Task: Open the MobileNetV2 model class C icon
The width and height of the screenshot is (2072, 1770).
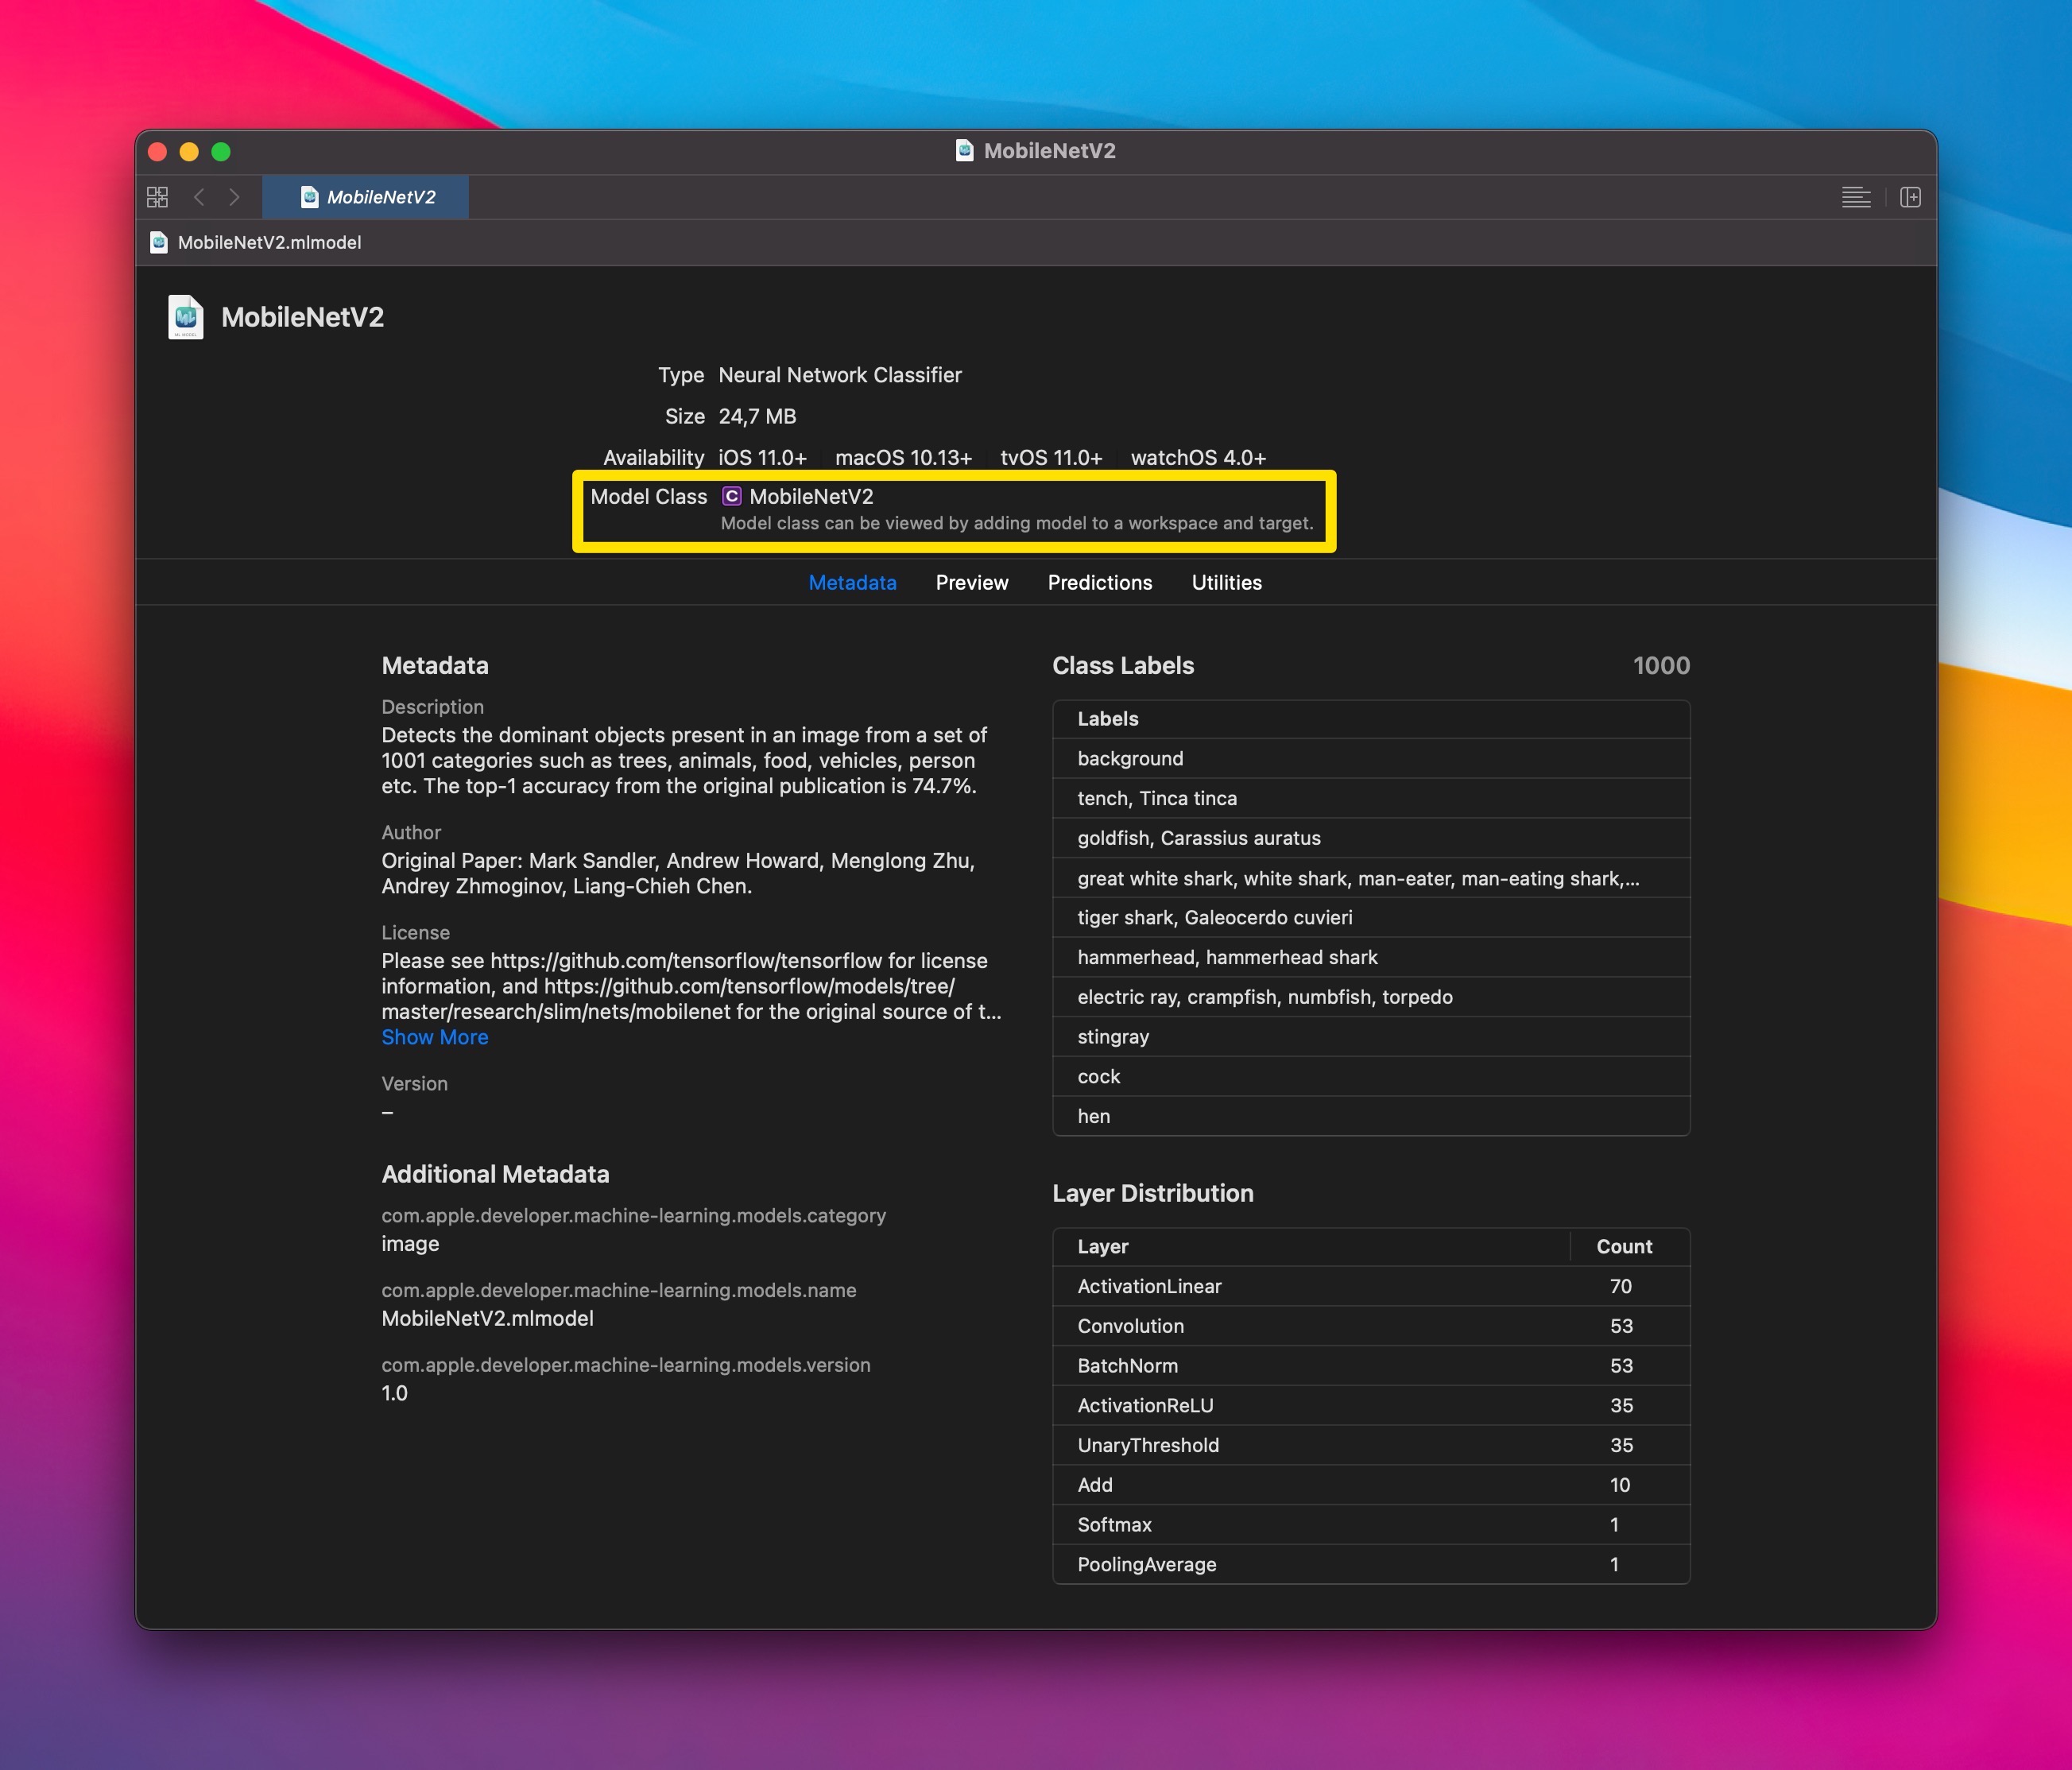Action: 732,496
